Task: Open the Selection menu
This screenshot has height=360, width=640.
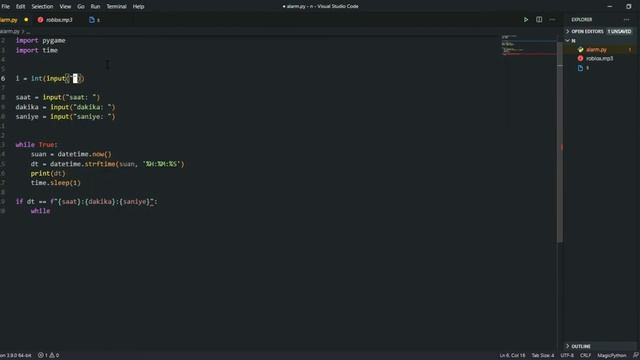Action: pos(42,7)
